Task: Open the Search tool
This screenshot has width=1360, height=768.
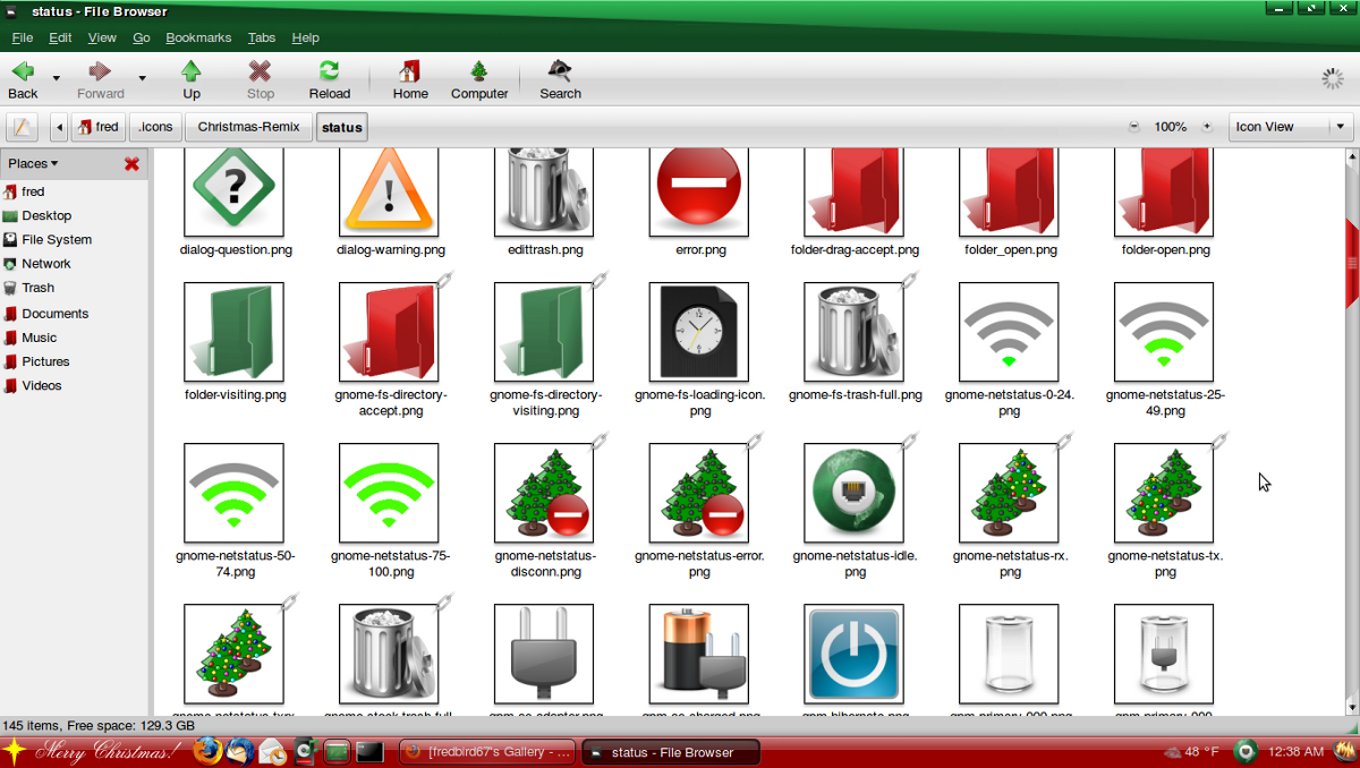Action: click(560, 80)
